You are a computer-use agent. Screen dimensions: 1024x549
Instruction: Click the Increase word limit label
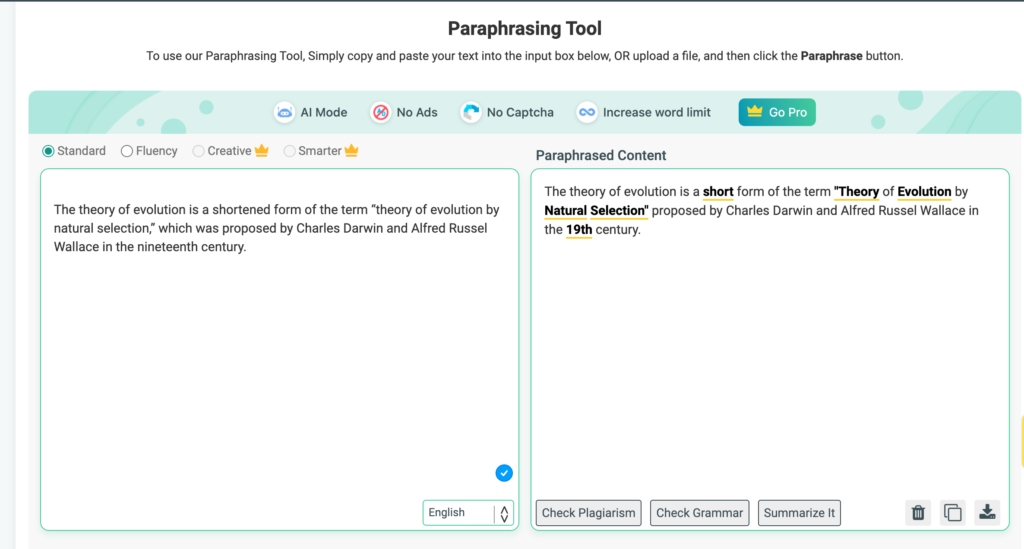click(656, 112)
